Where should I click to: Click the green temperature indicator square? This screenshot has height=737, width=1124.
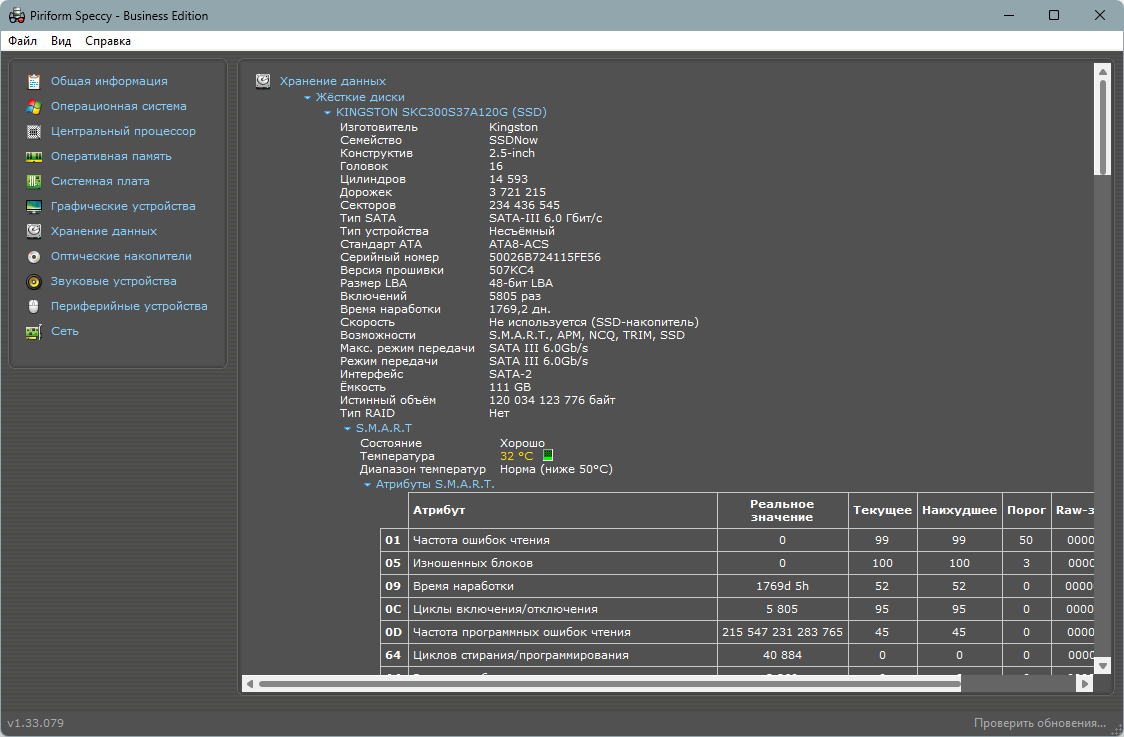548,455
